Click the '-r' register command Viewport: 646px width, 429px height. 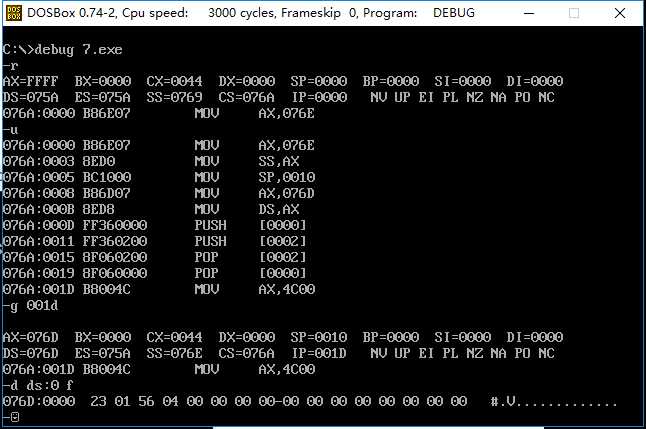(x=10, y=66)
